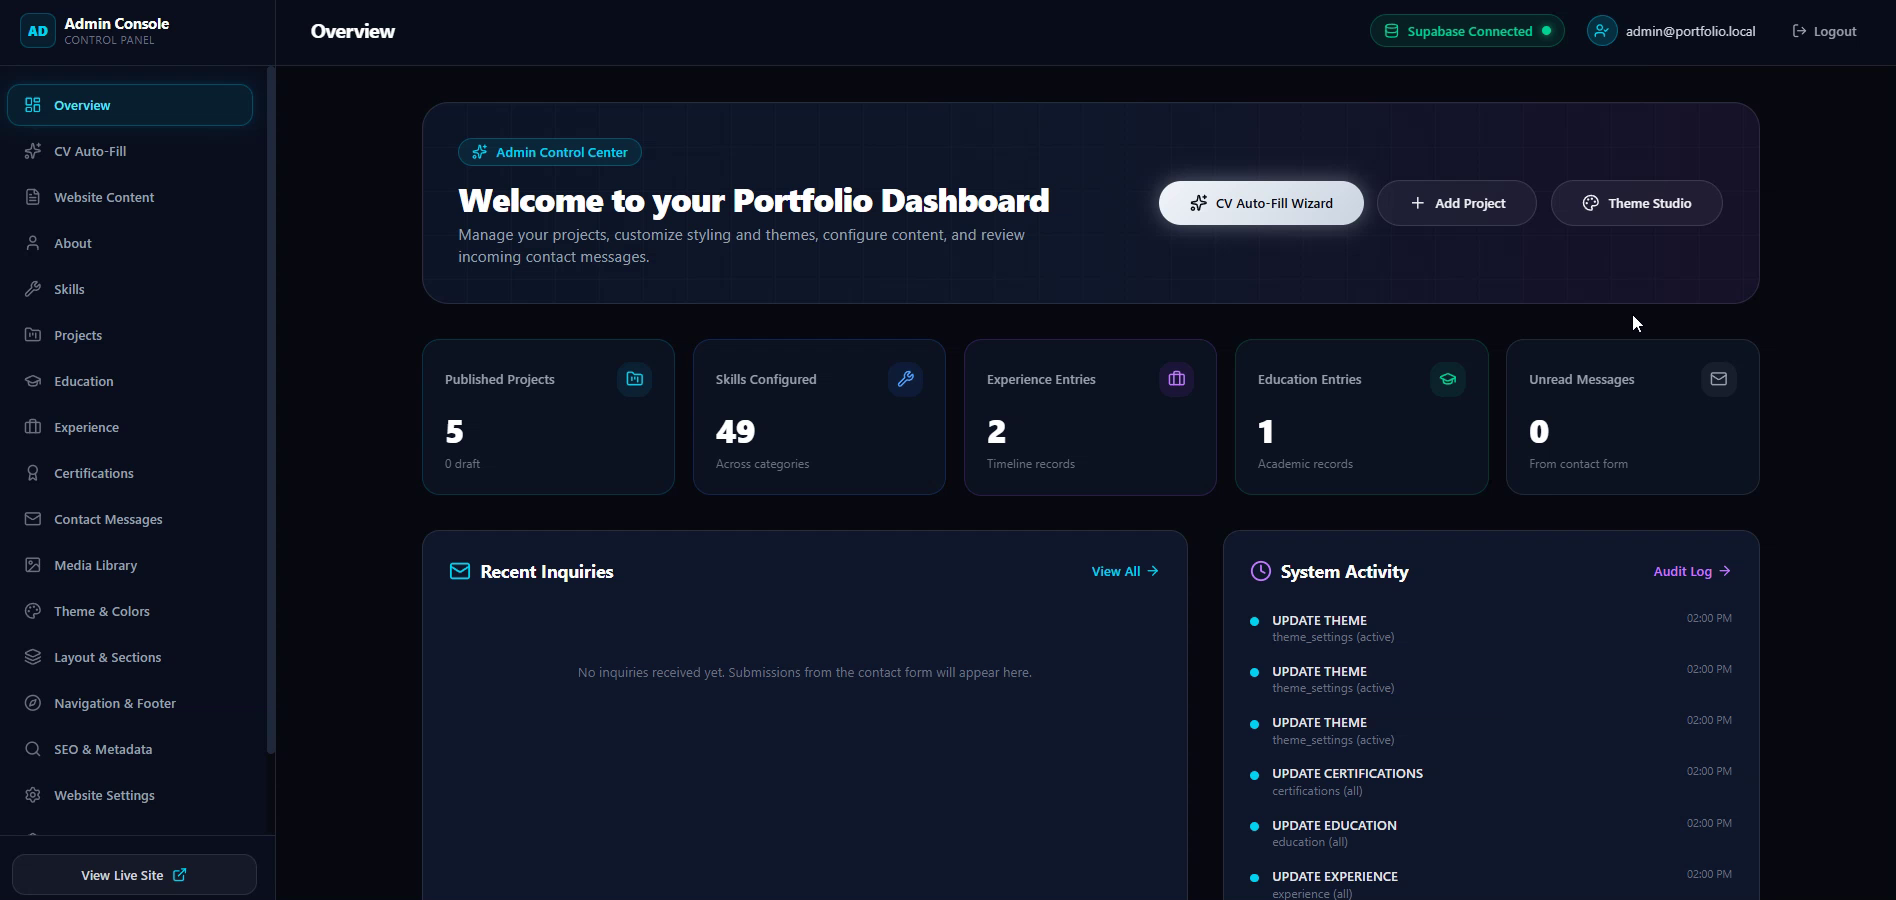Click the Supabase Connected status badge
This screenshot has width=1896, height=900.
[x=1467, y=31]
